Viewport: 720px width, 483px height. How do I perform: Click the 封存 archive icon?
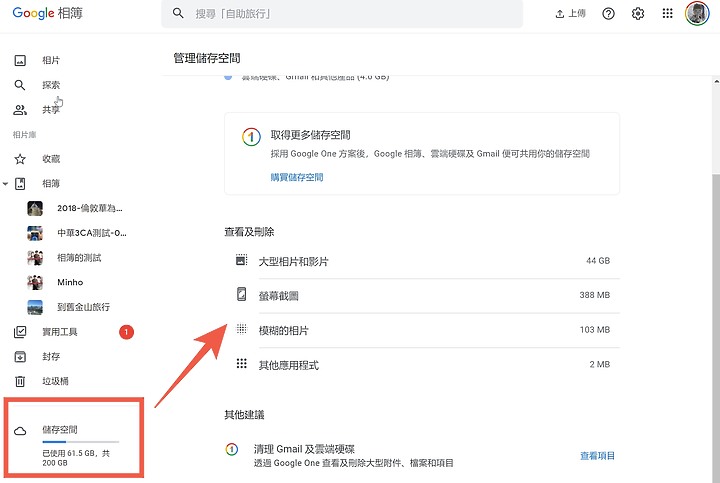20,357
